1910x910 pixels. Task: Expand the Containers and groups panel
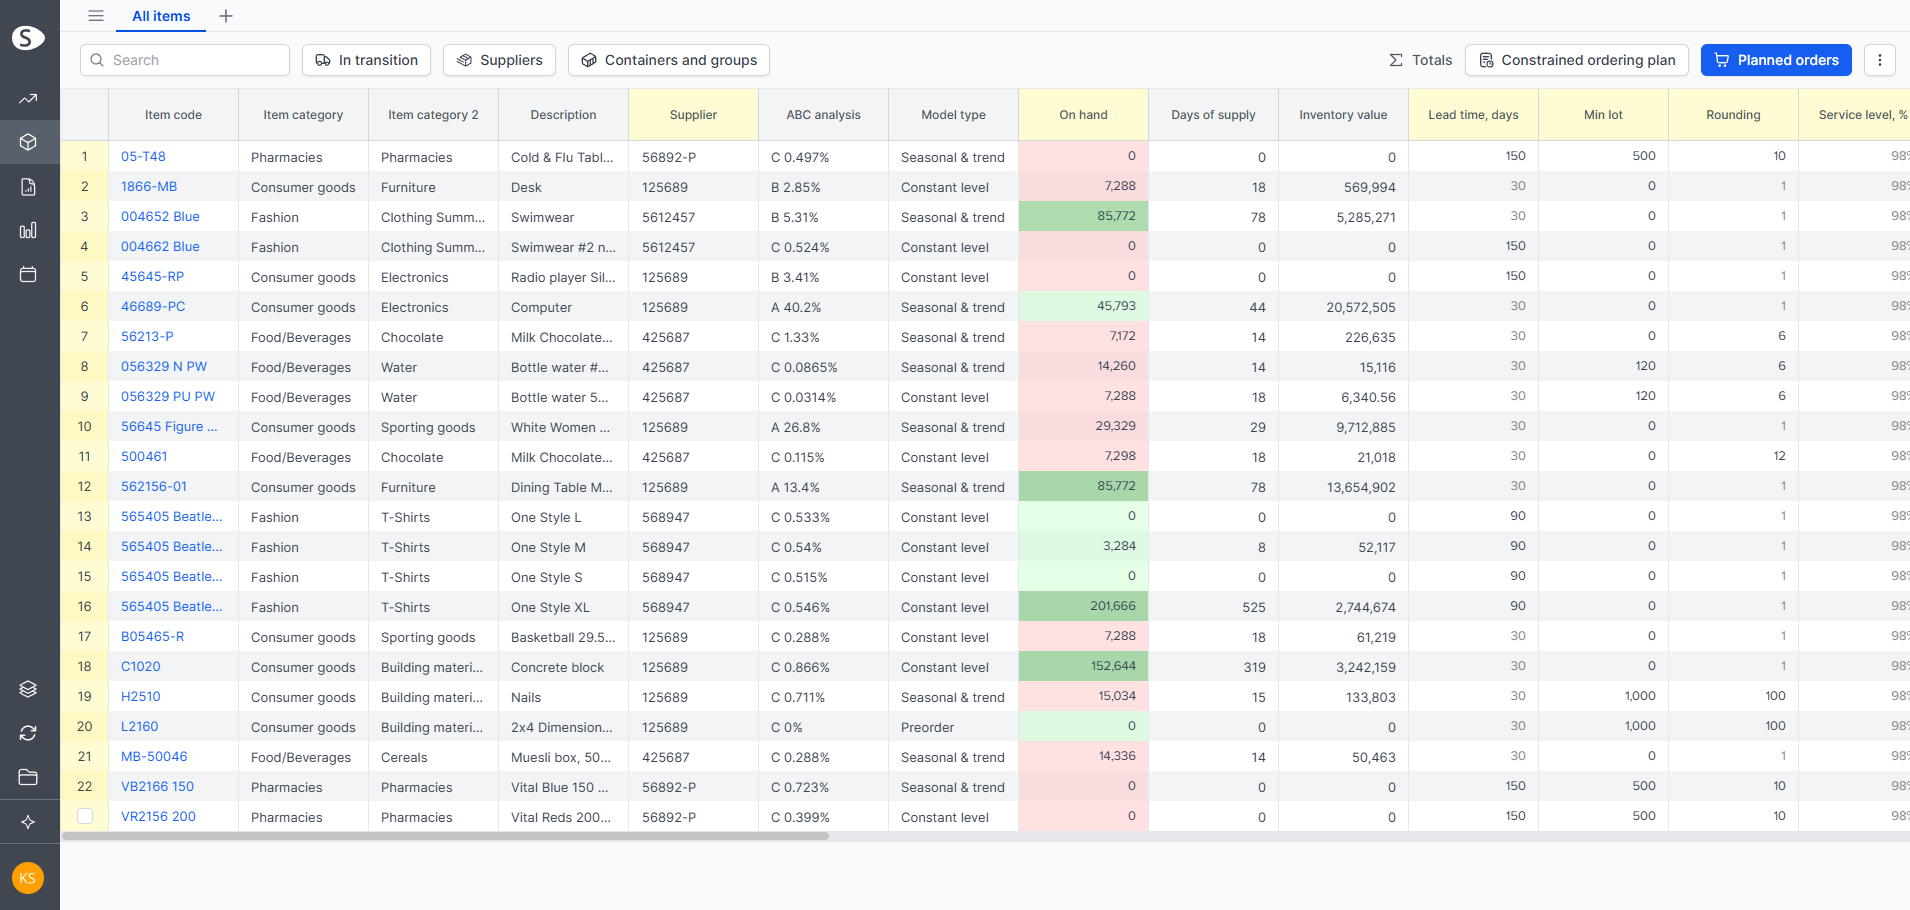coord(669,60)
